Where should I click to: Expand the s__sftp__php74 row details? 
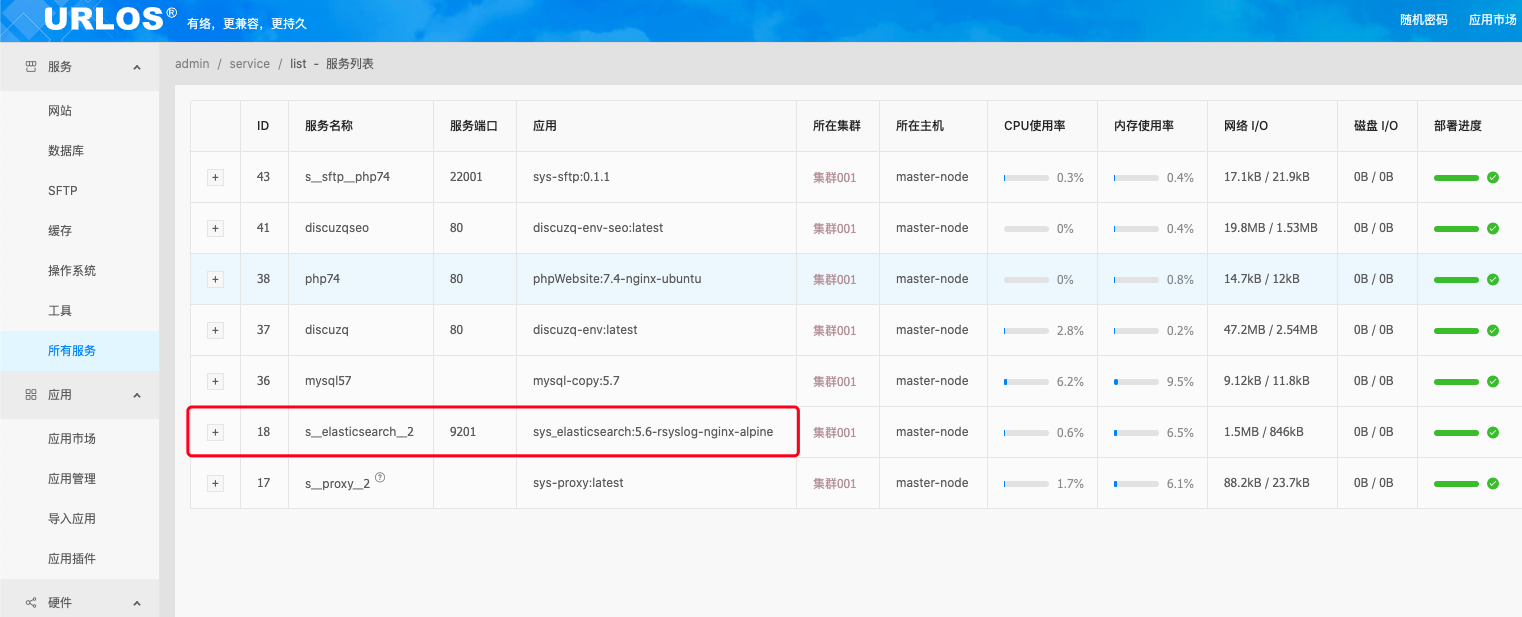coord(215,178)
